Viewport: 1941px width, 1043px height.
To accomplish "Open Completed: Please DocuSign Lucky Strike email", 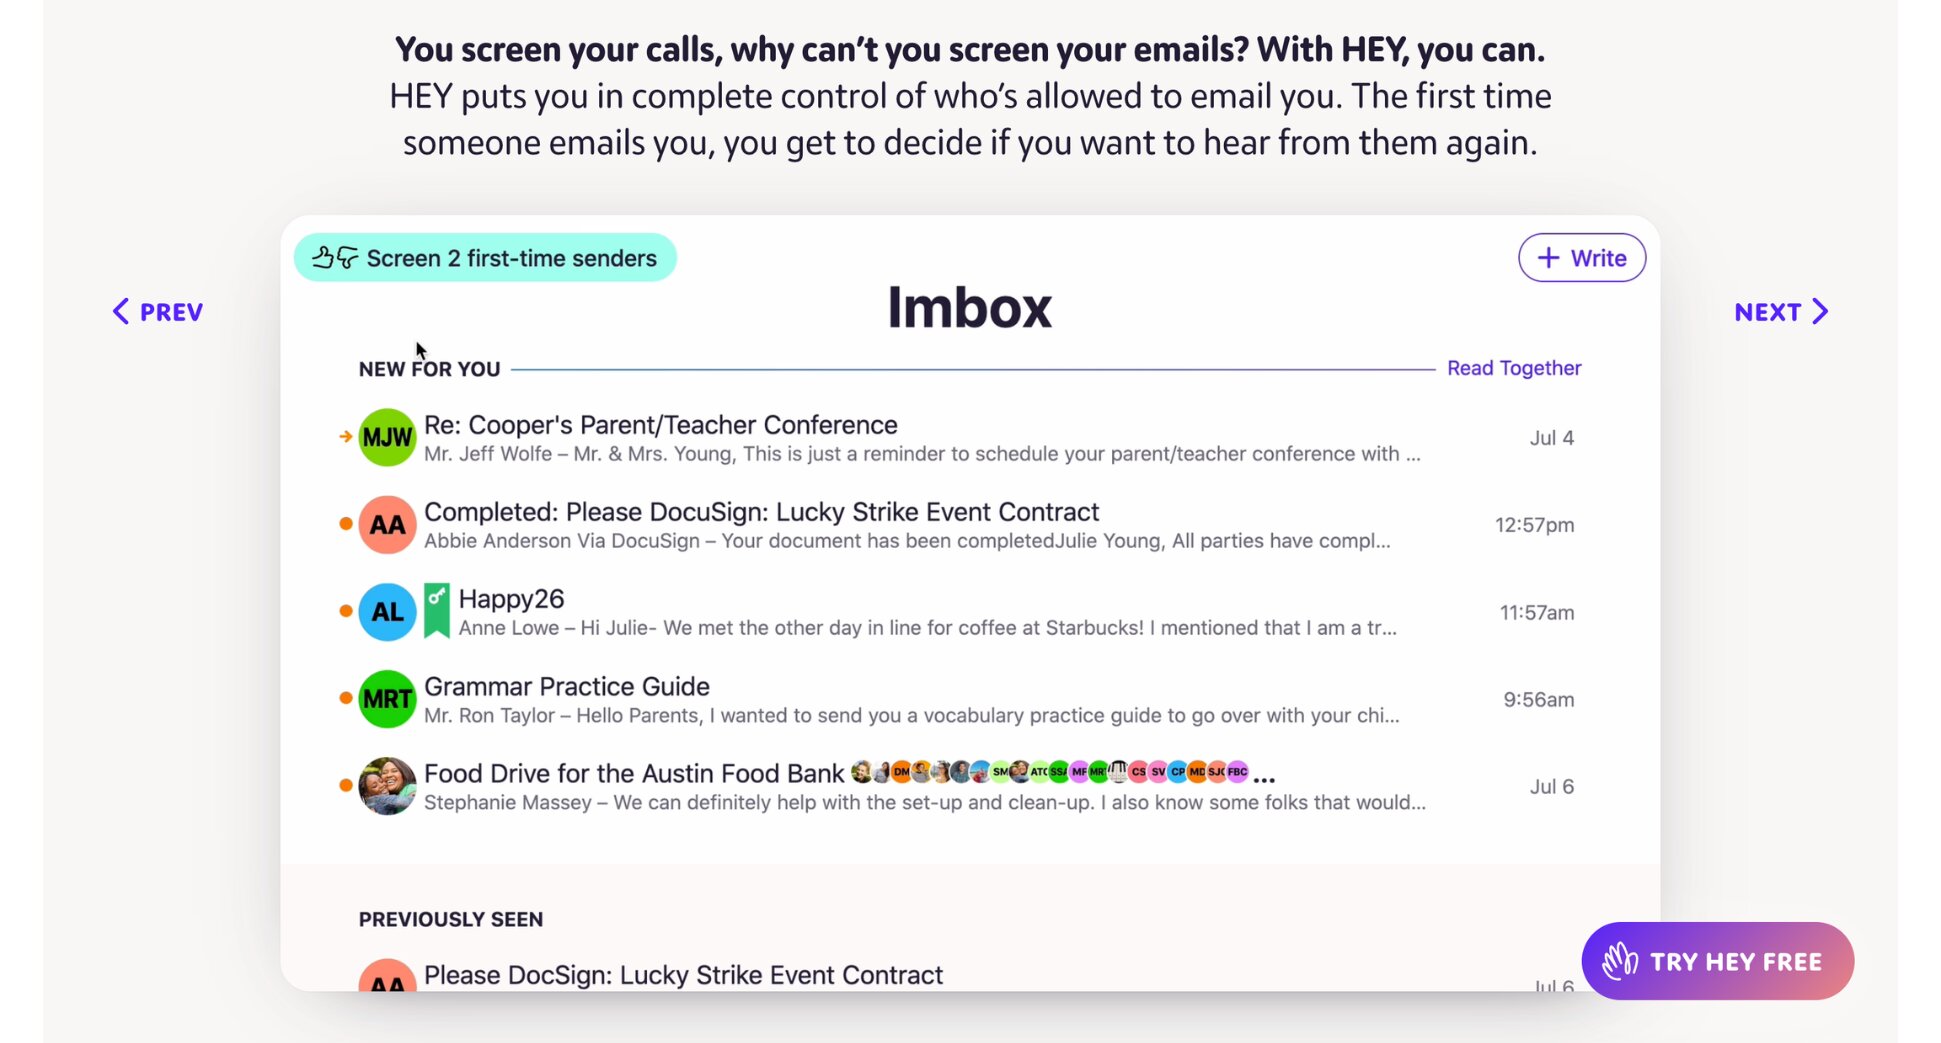I will click(762, 512).
